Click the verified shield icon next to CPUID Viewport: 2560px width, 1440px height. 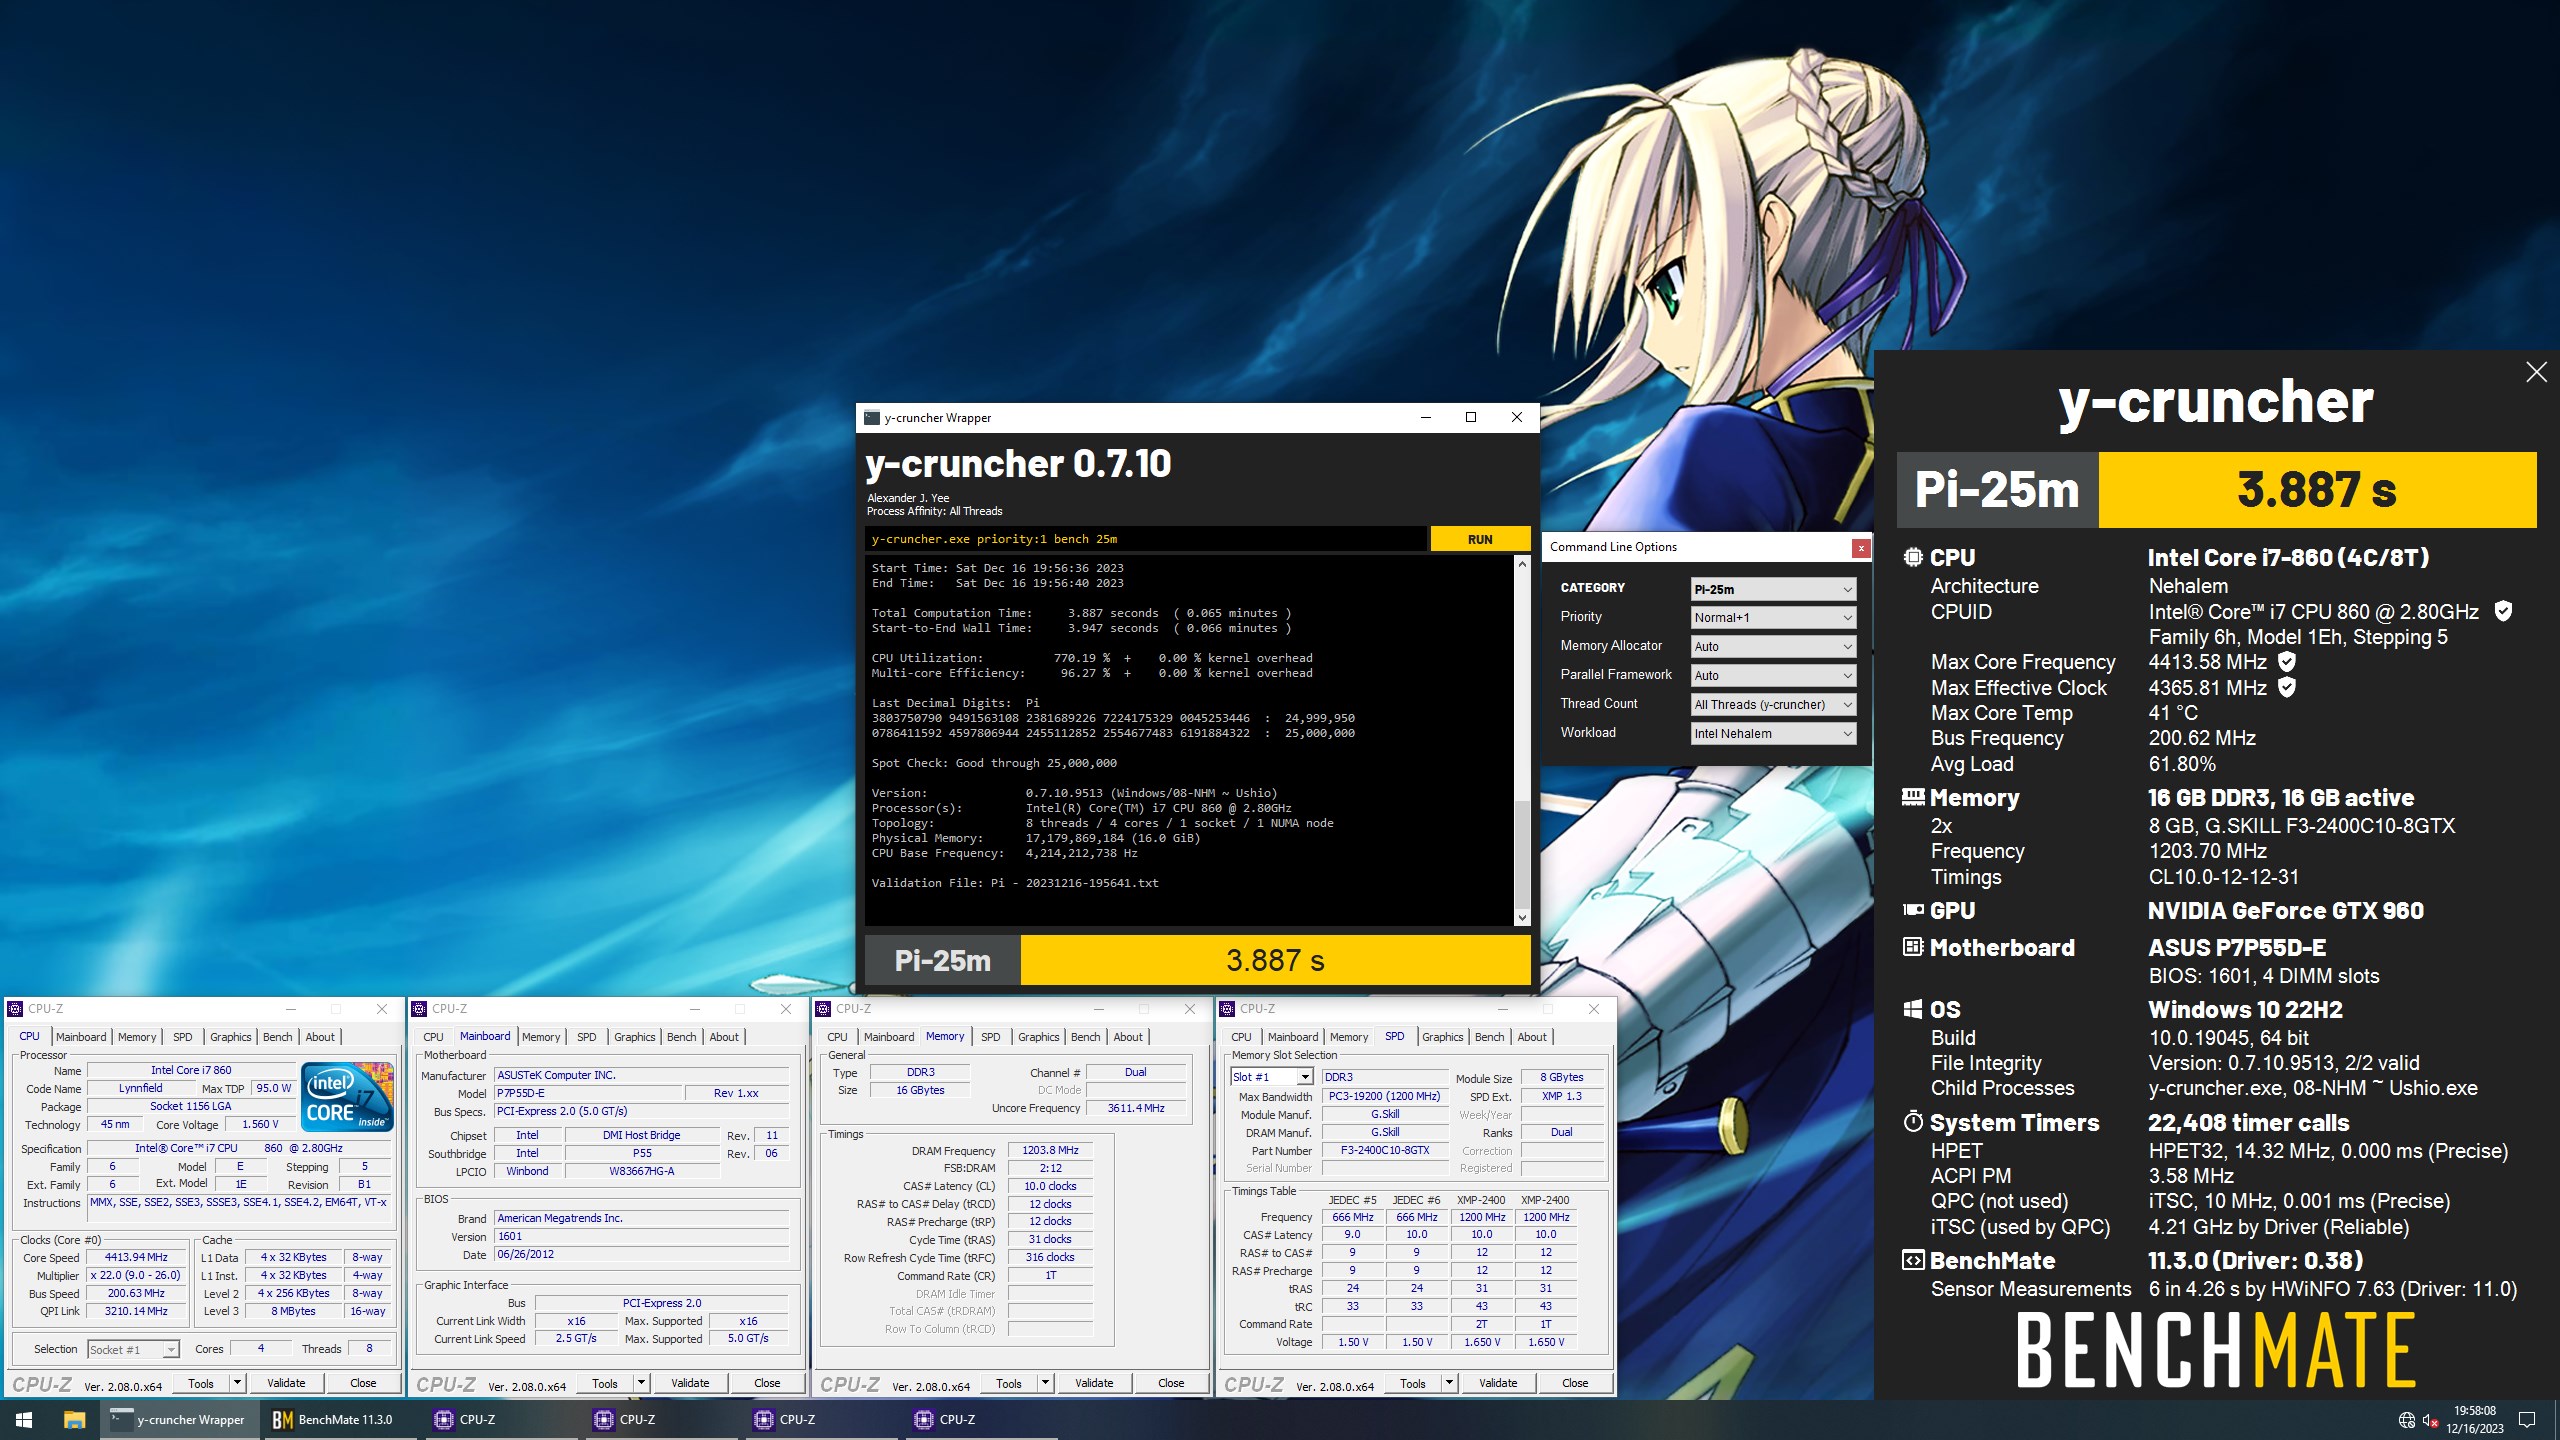point(2503,611)
